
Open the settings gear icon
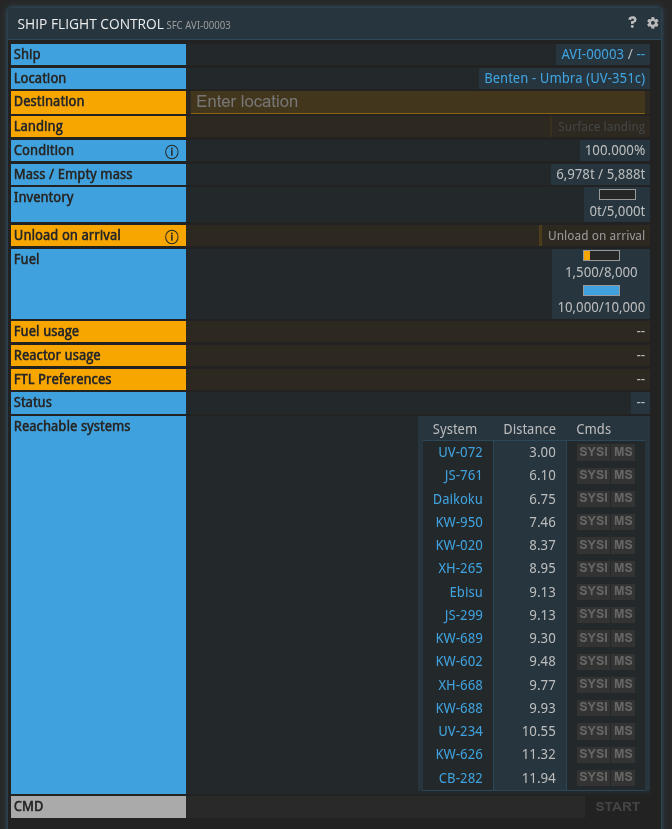pos(653,22)
